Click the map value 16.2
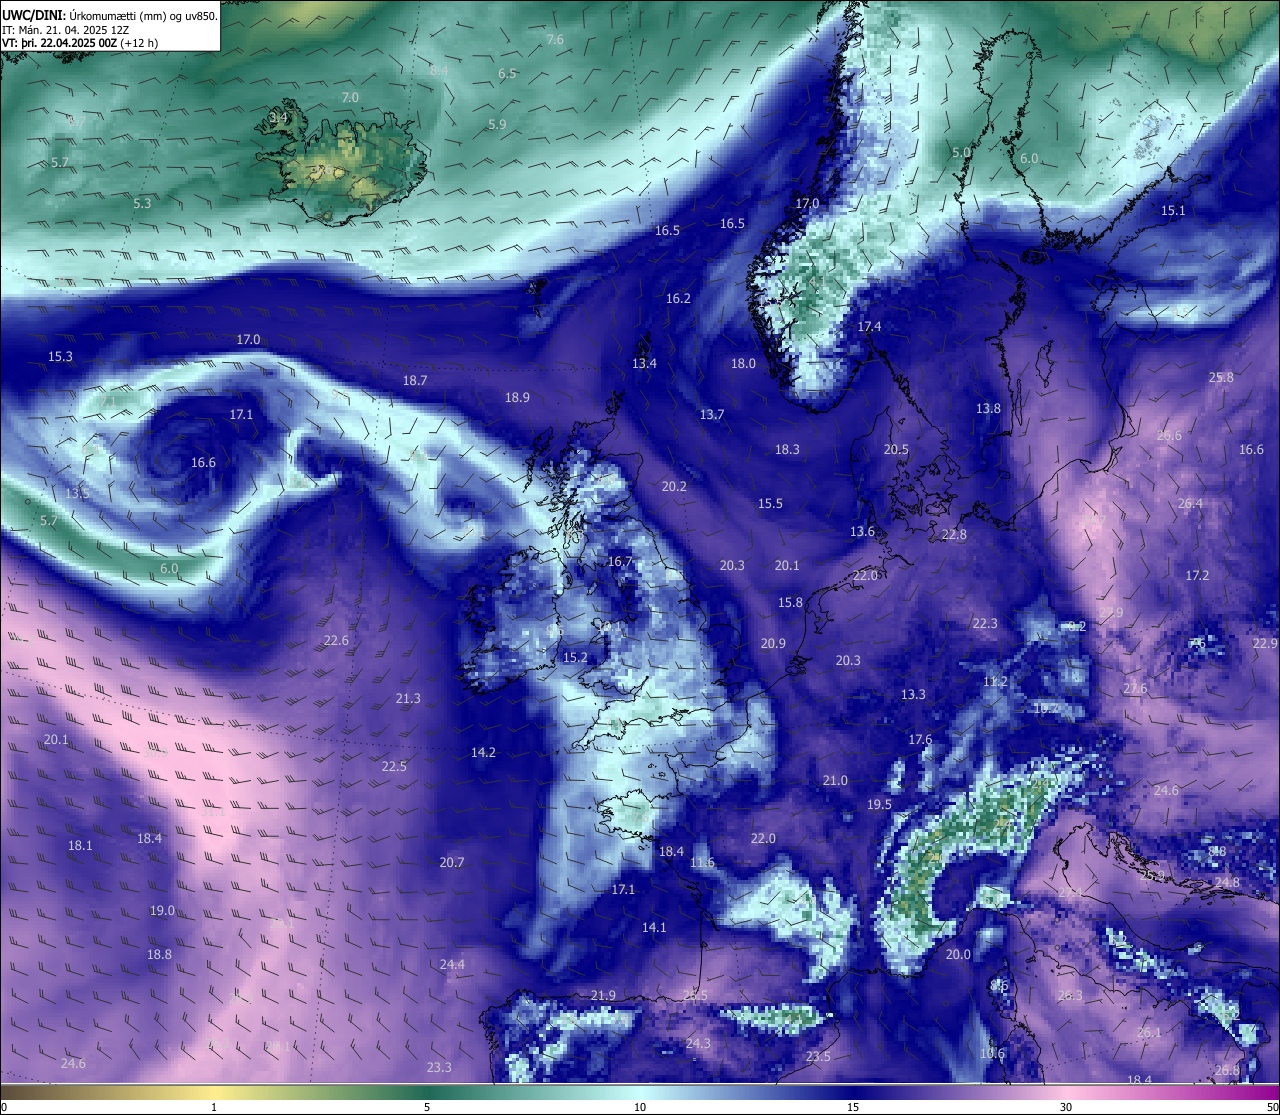The image size is (1280, 1115). (678, 298)
